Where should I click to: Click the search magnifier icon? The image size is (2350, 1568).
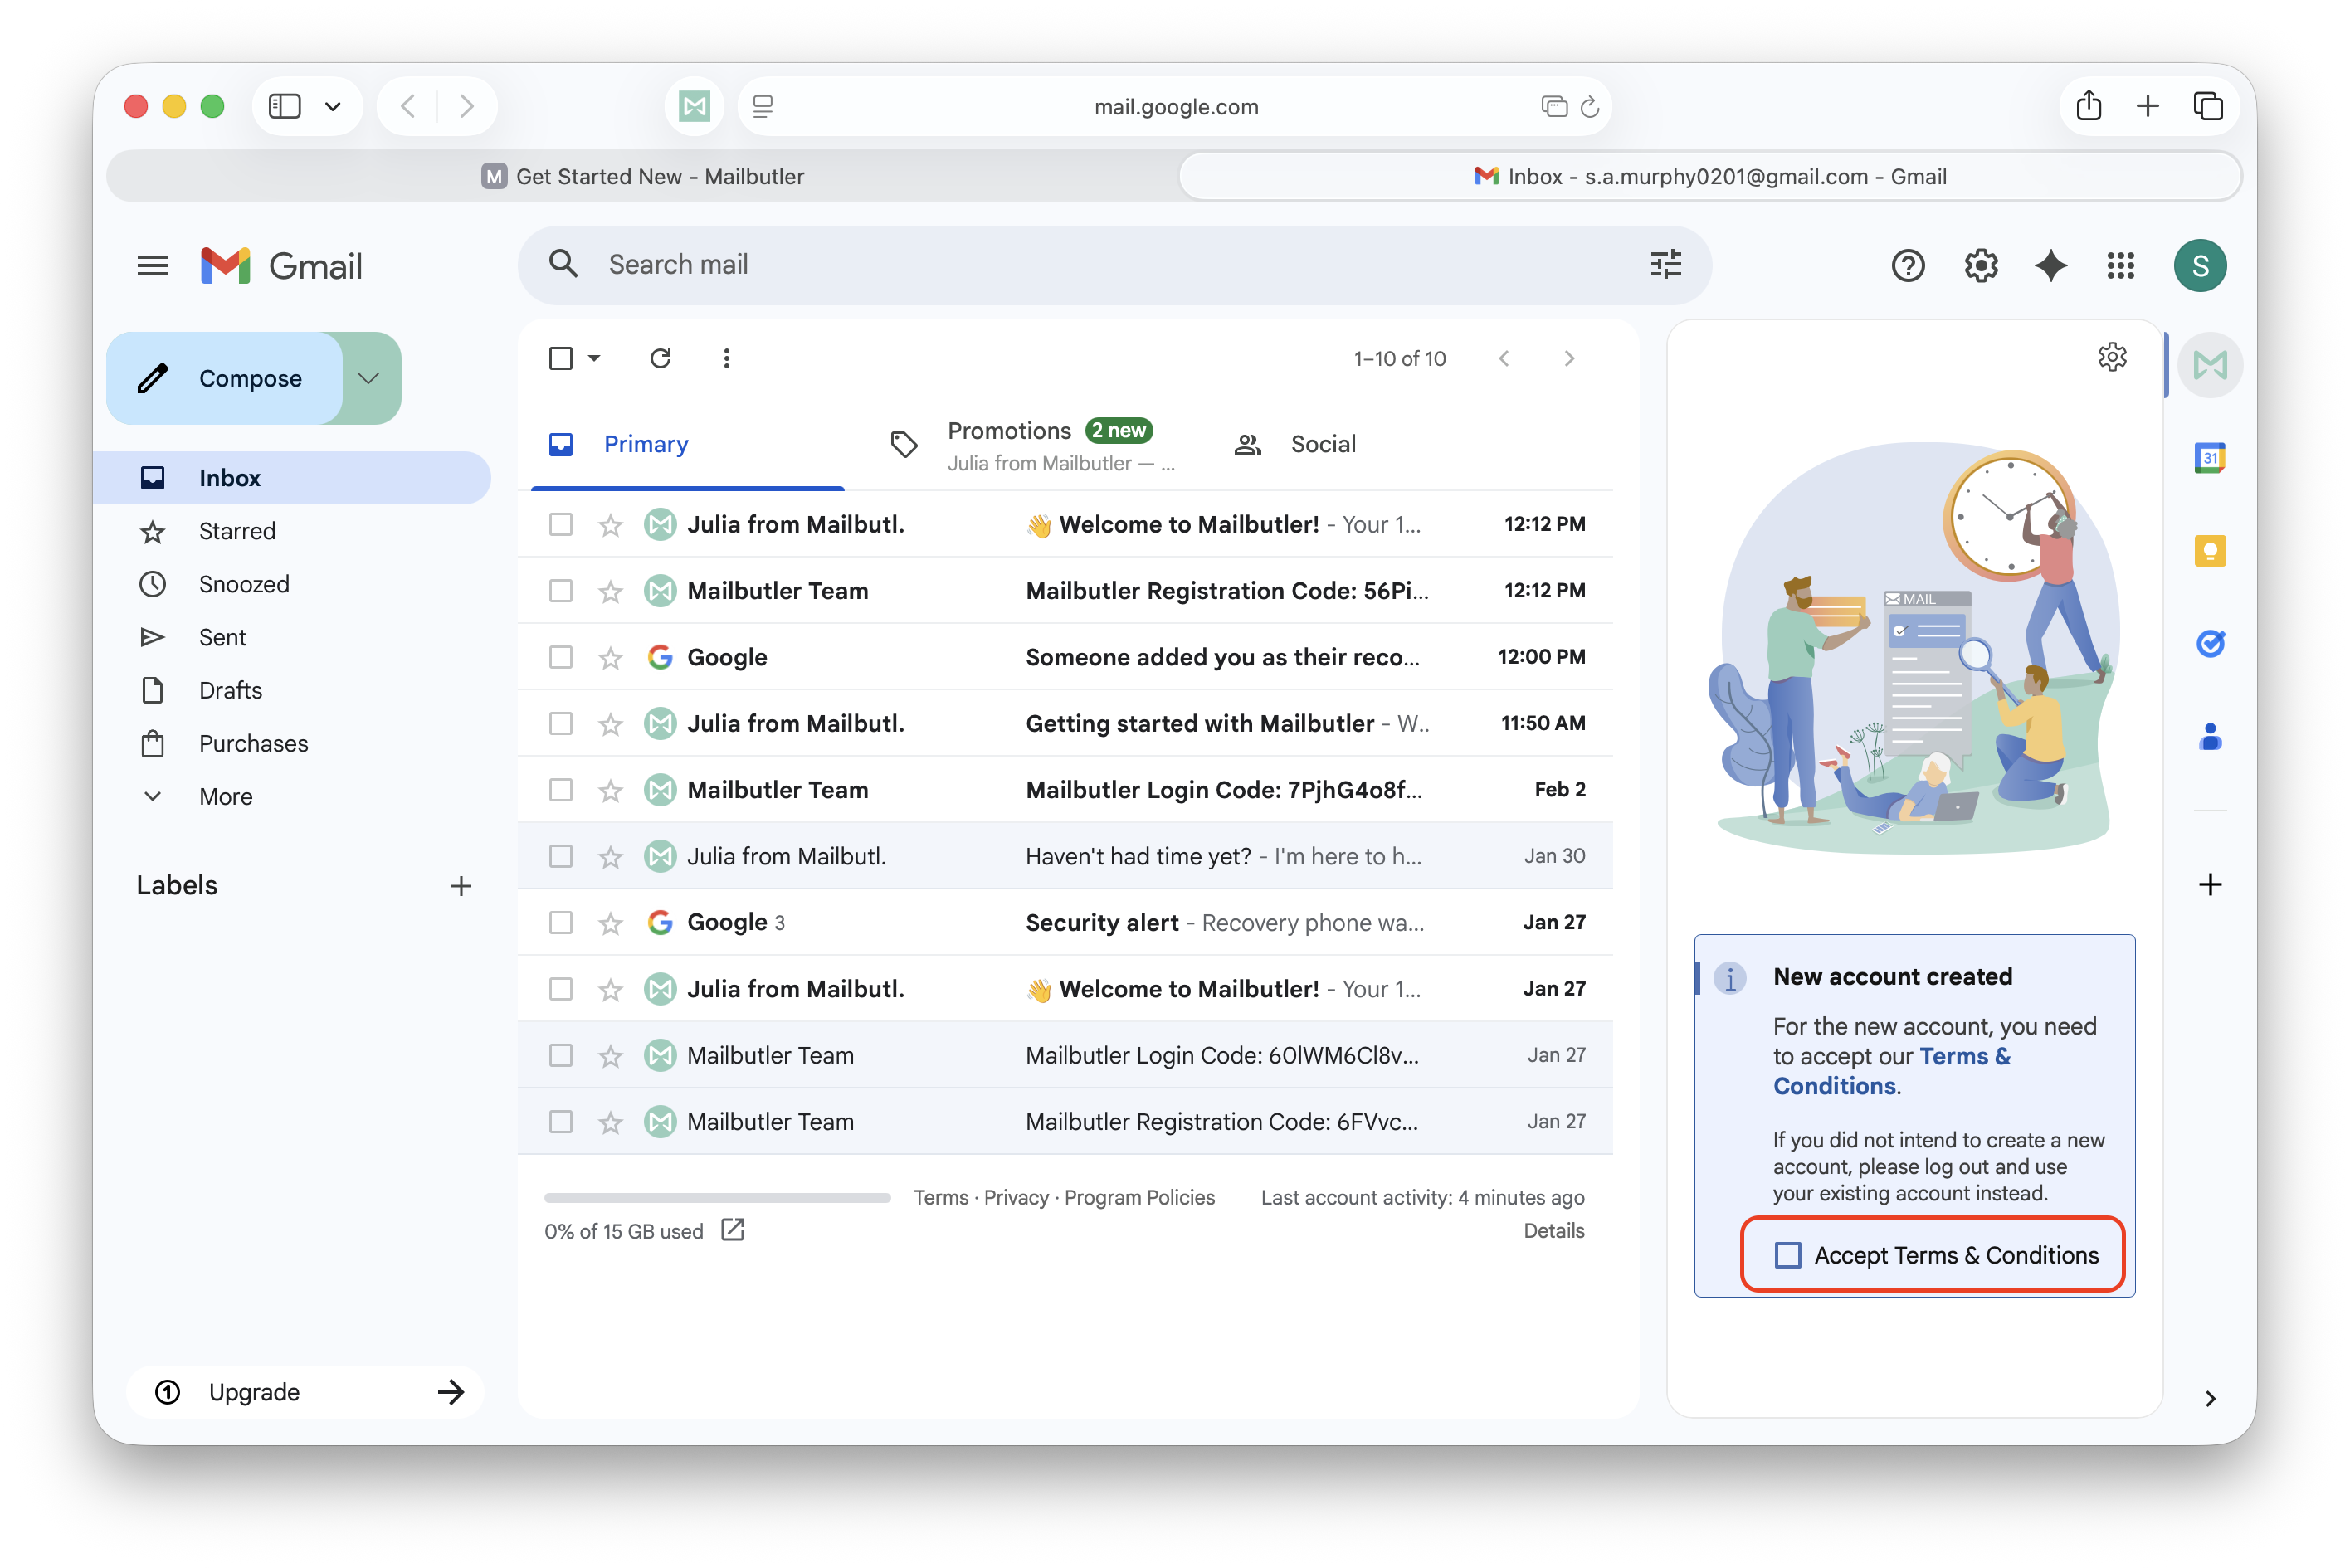tap(564, 264)
